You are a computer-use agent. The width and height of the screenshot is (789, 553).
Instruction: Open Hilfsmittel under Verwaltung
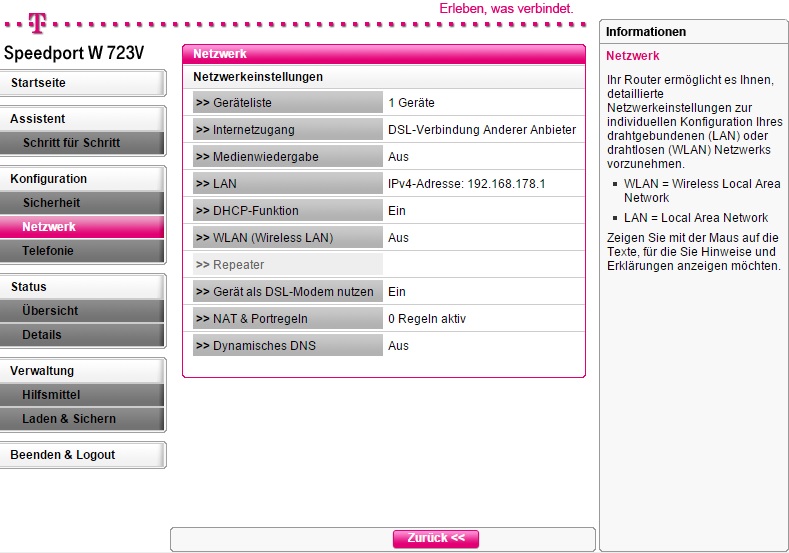pyautogui.click(x=82, y=395)
